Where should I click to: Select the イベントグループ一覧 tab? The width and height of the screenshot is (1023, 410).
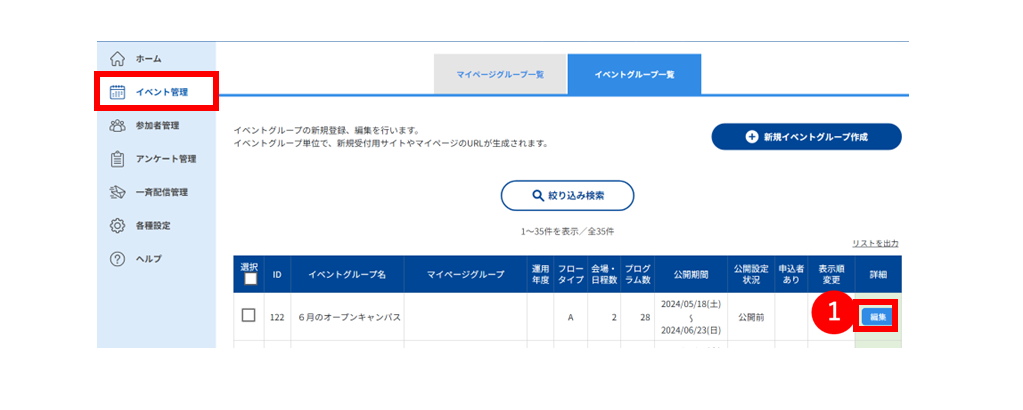click(634, 74)
